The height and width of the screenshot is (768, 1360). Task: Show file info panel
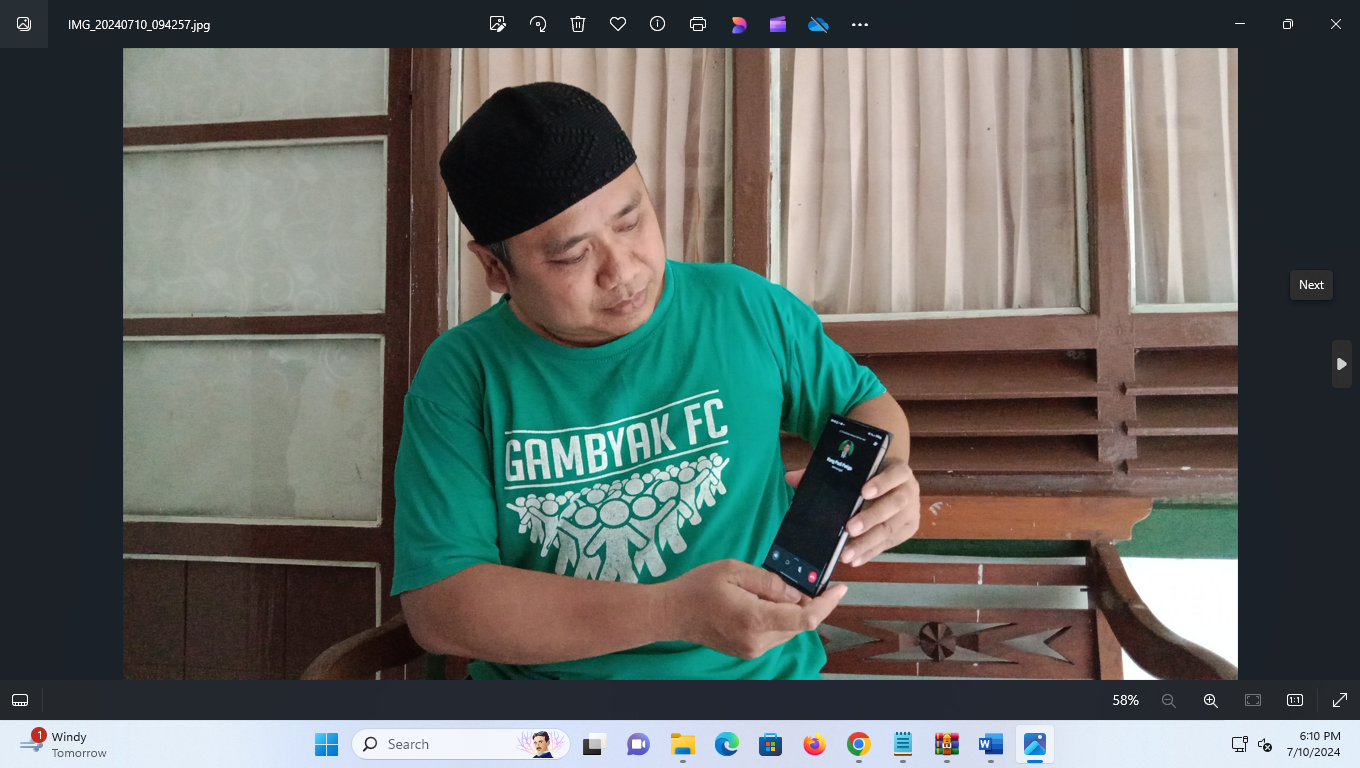[657, 24]
